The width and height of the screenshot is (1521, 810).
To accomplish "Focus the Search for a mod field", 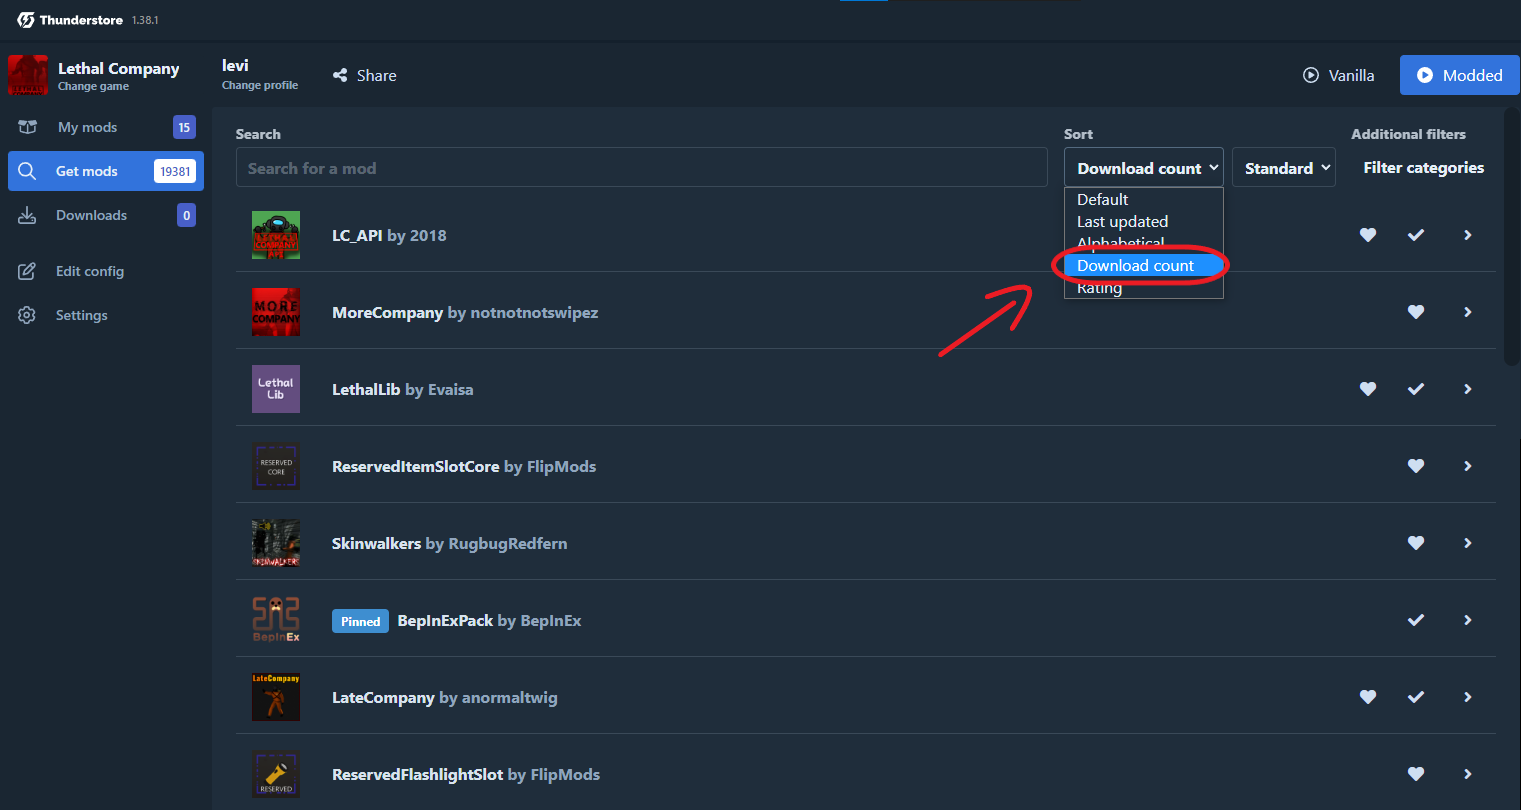I will pyautogui.click(x=642, y=168).
